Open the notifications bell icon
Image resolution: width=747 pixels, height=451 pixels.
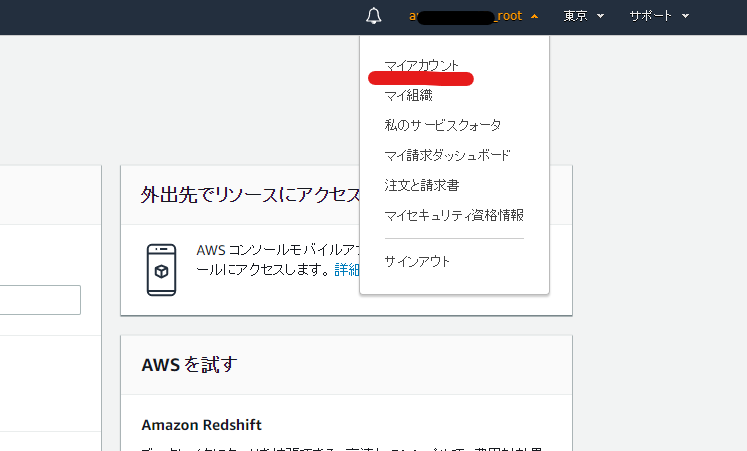pos(374,16)
